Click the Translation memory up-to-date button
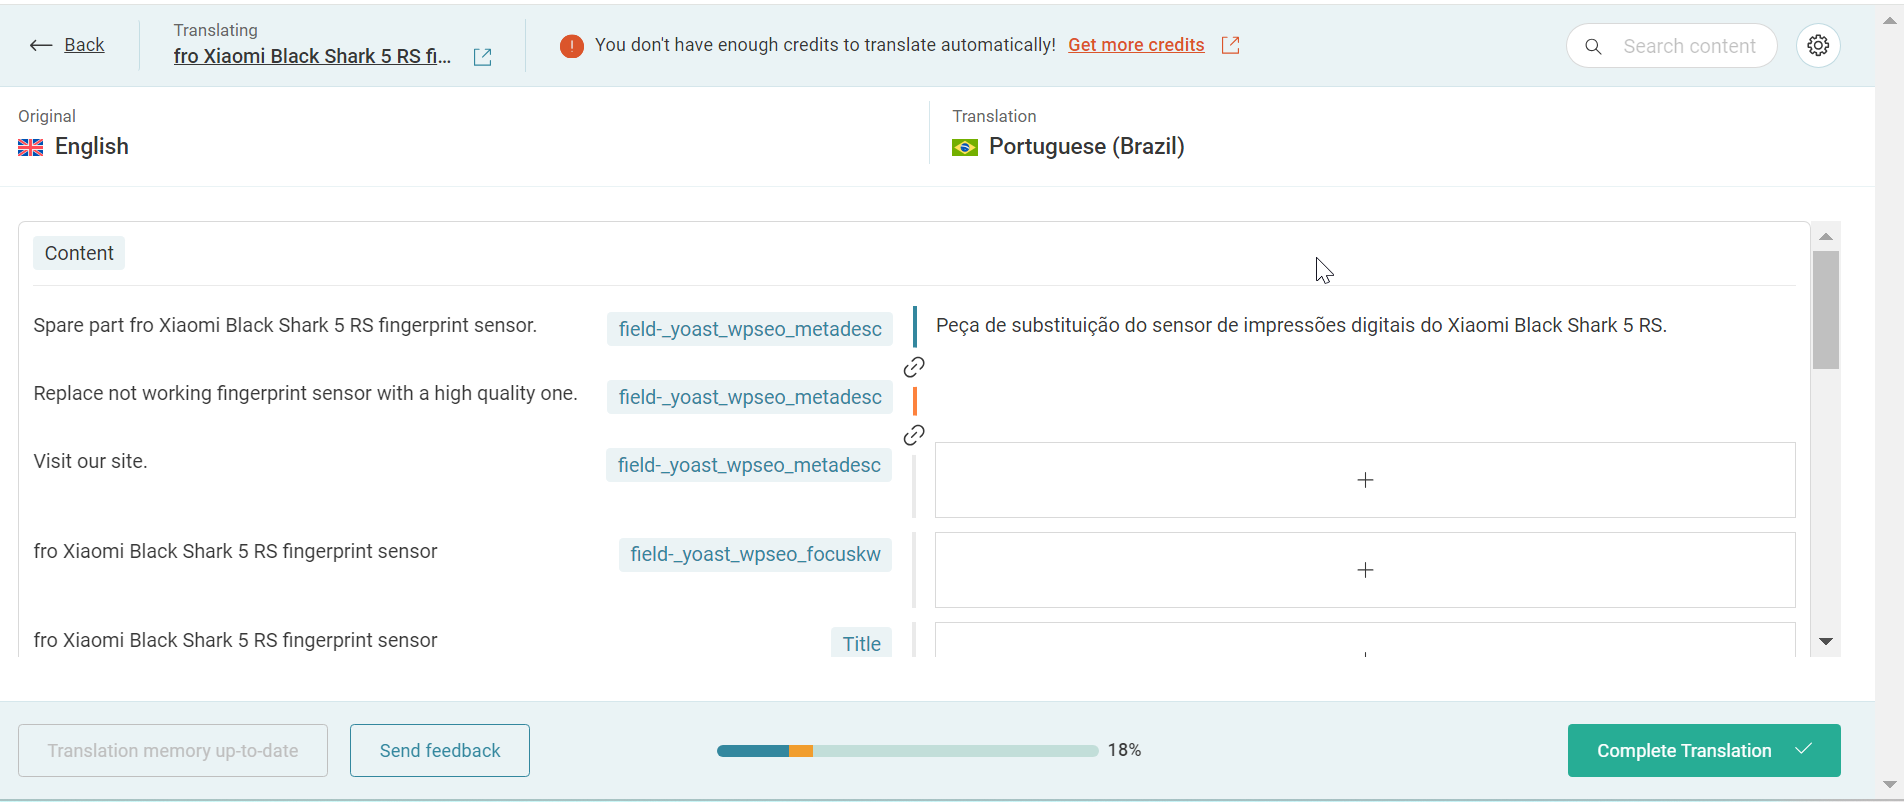Screen dimensions: 1904x802 click(x=173, y=751)
